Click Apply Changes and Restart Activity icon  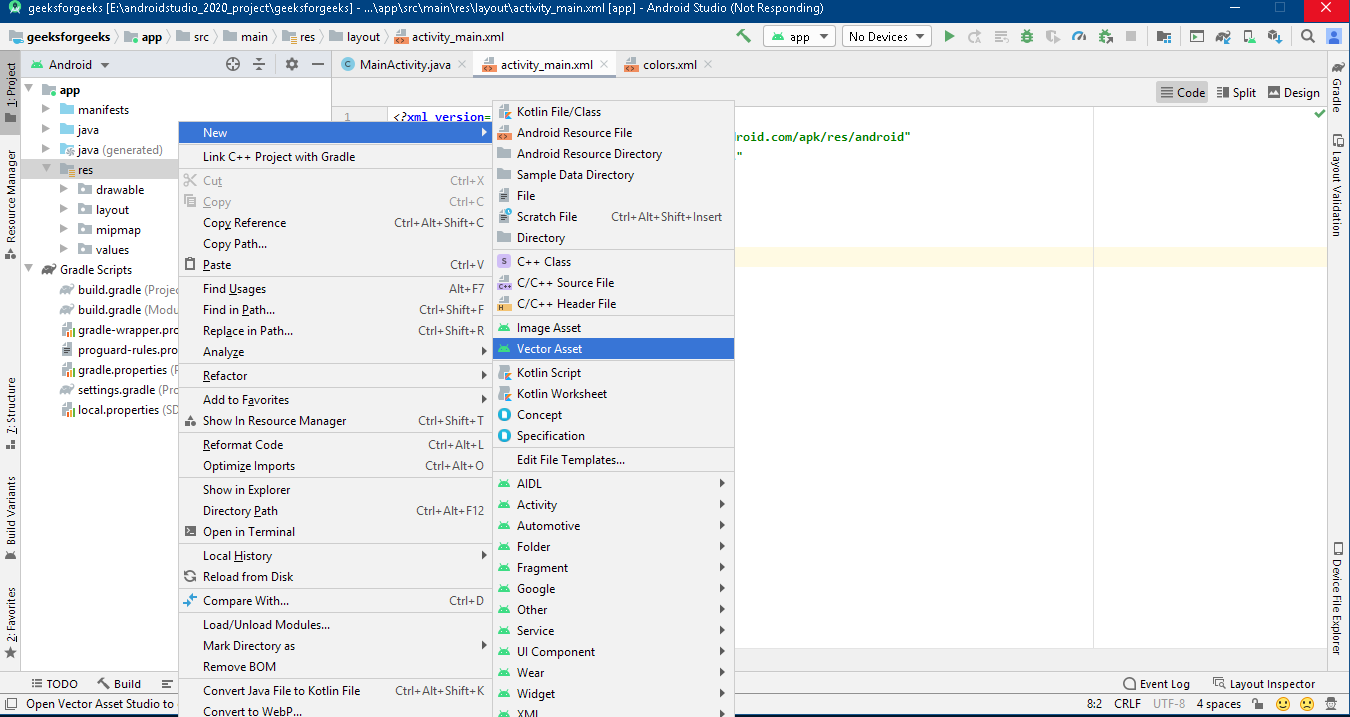(975, 36)
